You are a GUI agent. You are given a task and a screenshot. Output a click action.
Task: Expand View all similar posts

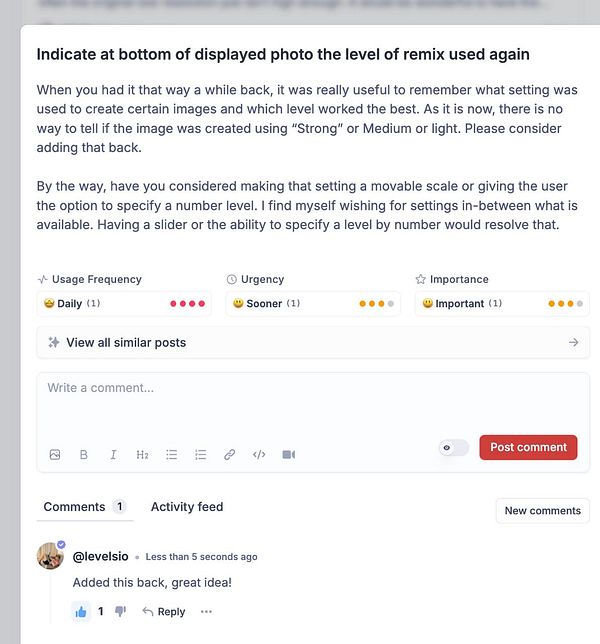coord(313,343)
